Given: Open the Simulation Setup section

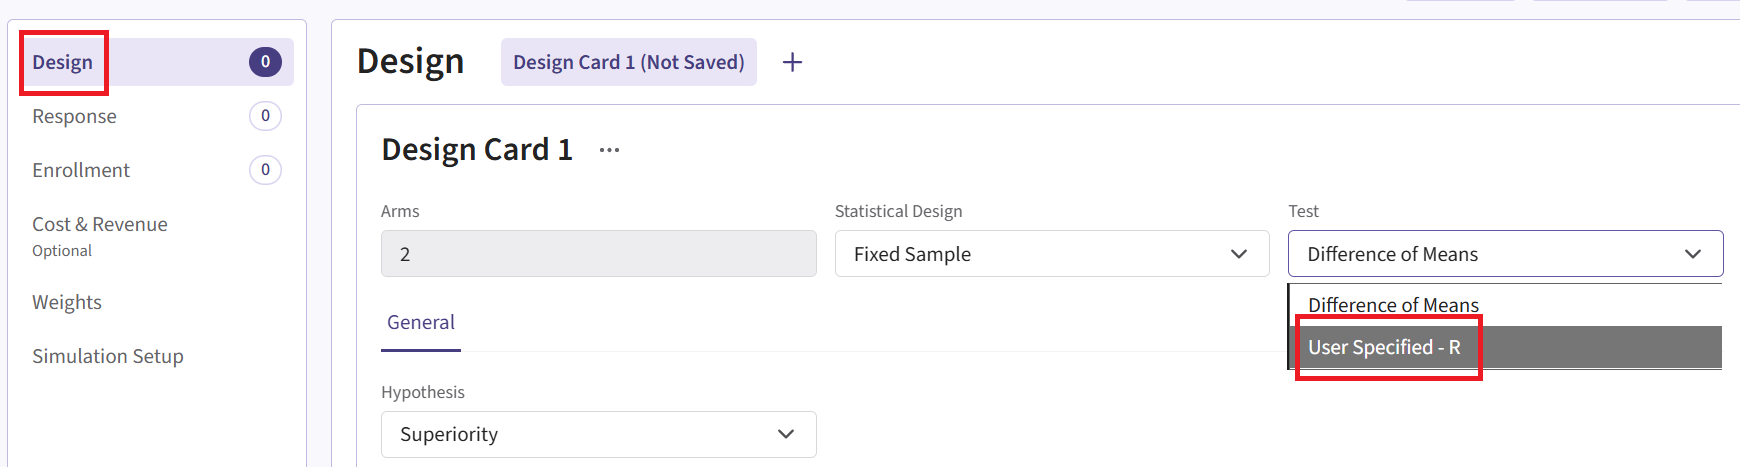Looking at the screenshot, I should tap(108, 356).
